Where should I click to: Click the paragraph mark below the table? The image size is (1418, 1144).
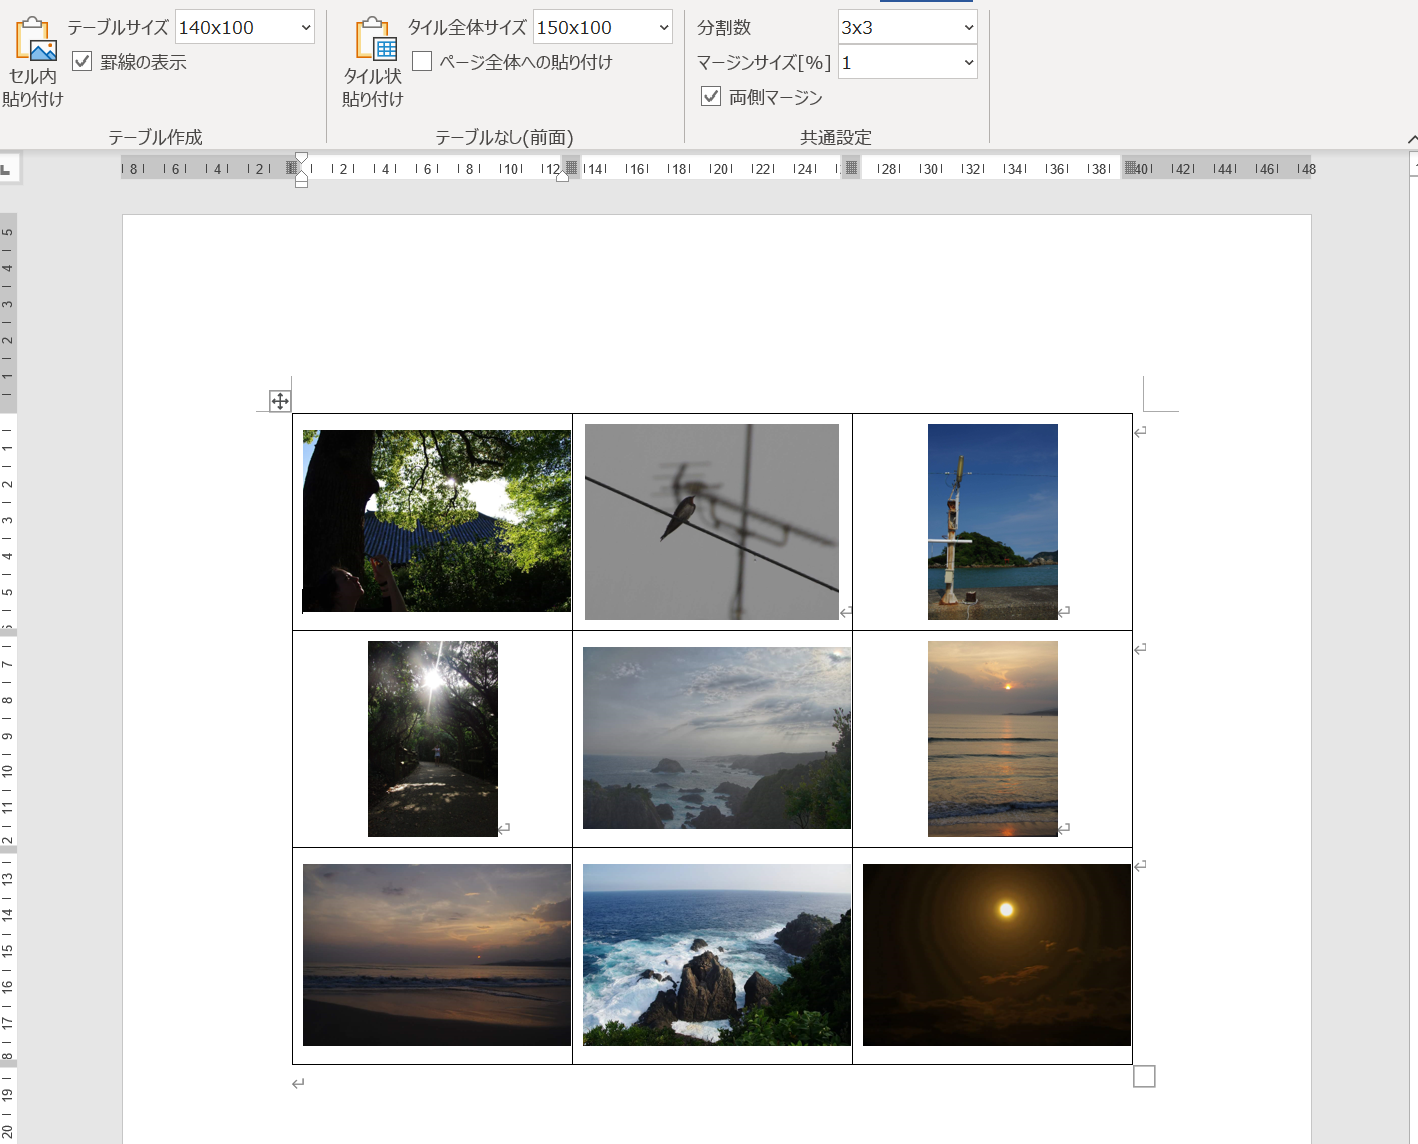pos(298,1084)
